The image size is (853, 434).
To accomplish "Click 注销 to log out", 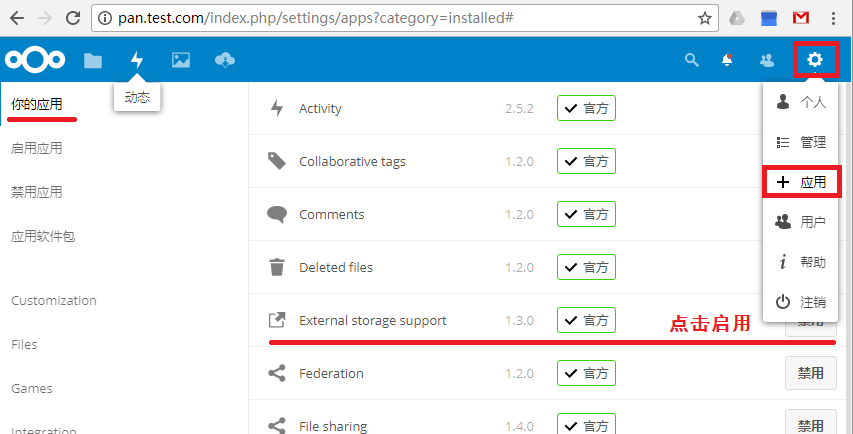I will tap(802, 302).
